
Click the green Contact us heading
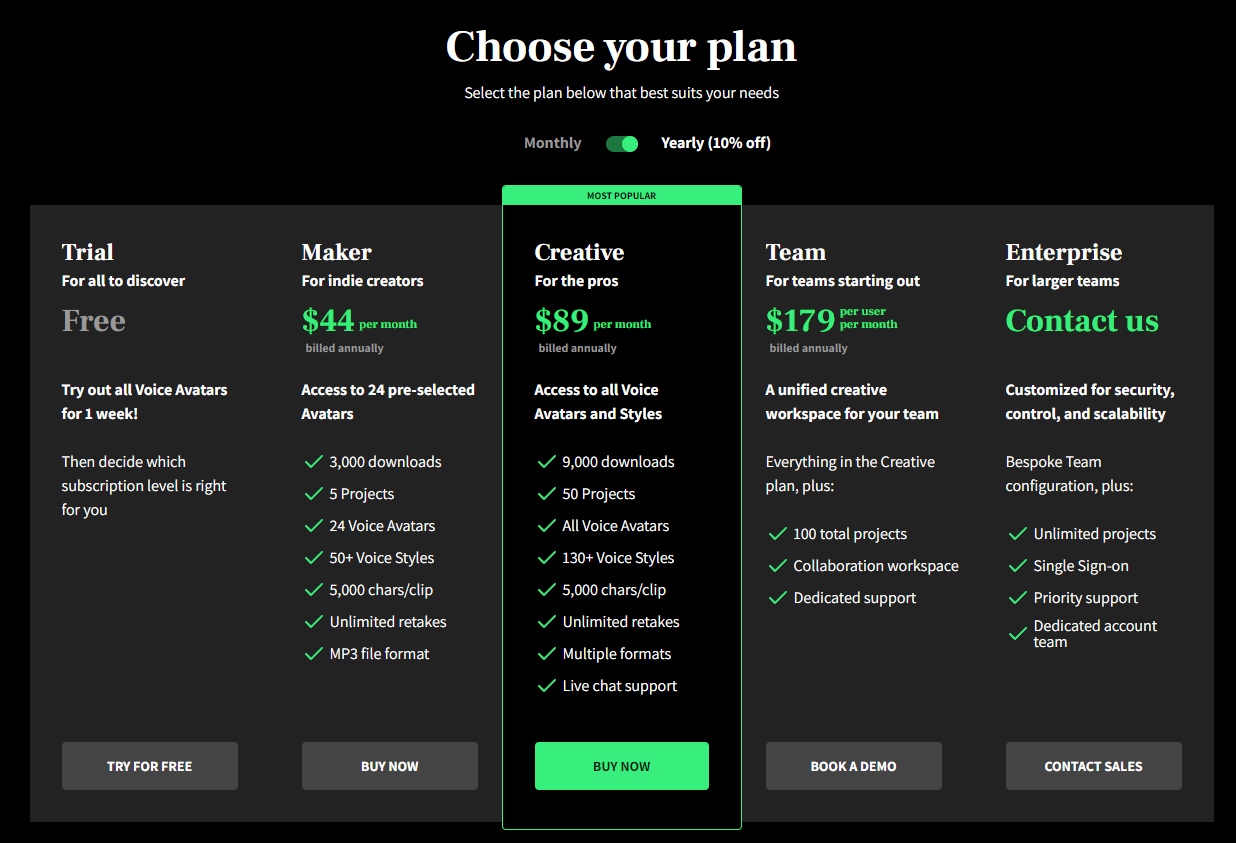tap(1081, 321)
